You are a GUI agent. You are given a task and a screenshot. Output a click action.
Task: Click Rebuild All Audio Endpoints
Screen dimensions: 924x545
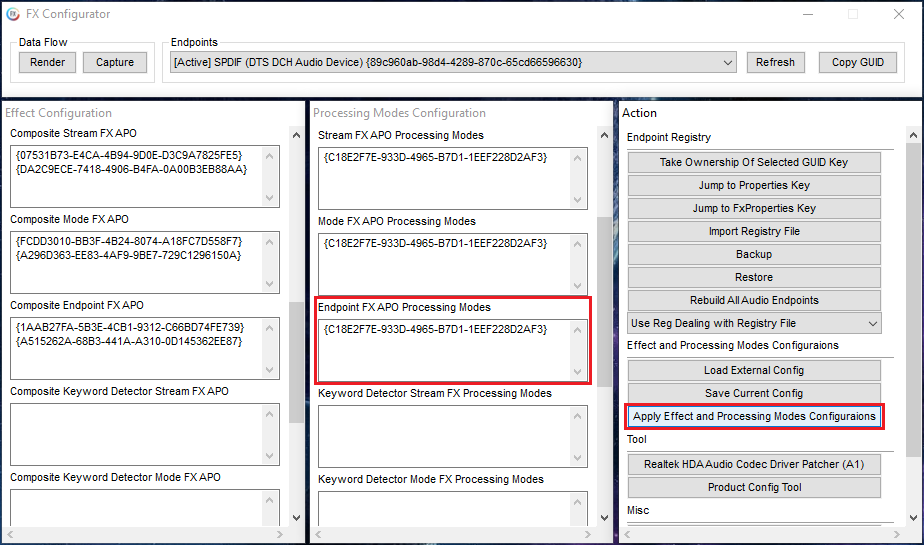pos(754,300)
